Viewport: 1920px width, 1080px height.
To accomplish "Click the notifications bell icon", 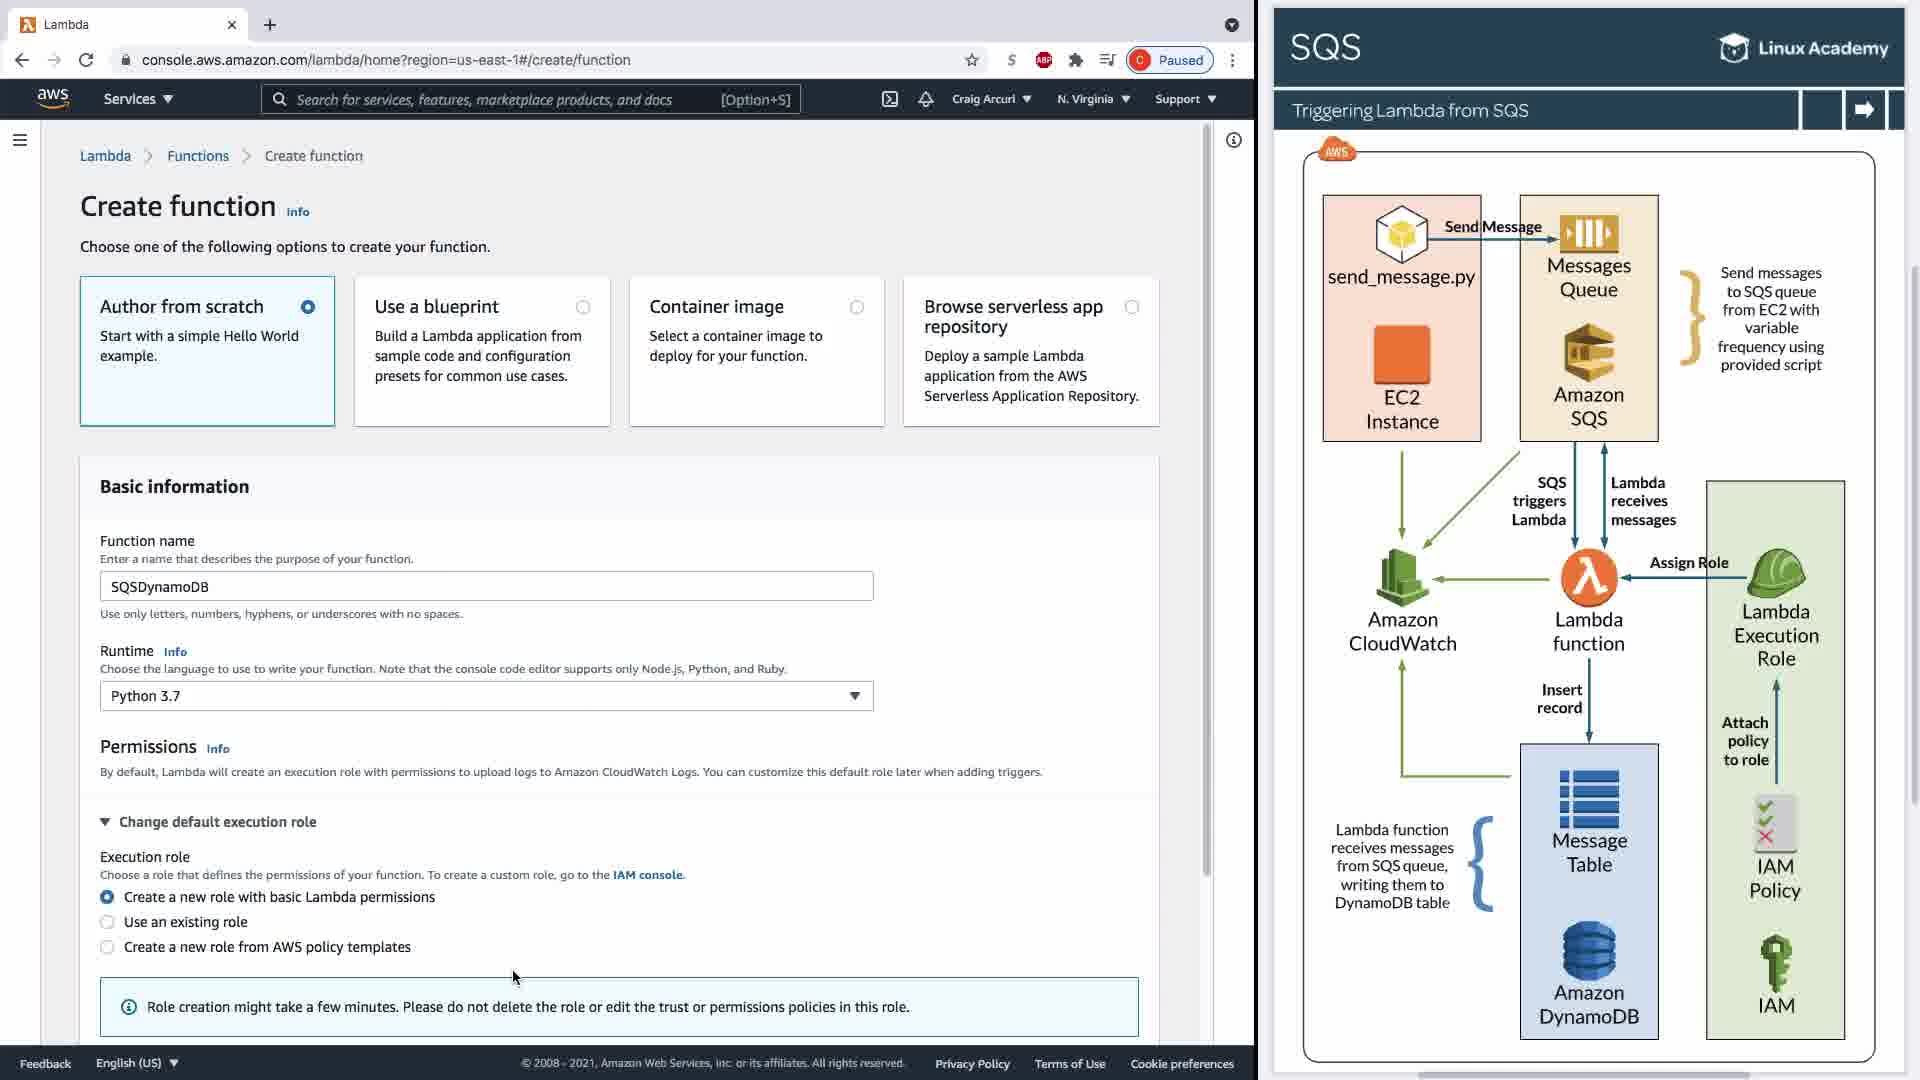I will pyautogui.click(x=926, y=99).
